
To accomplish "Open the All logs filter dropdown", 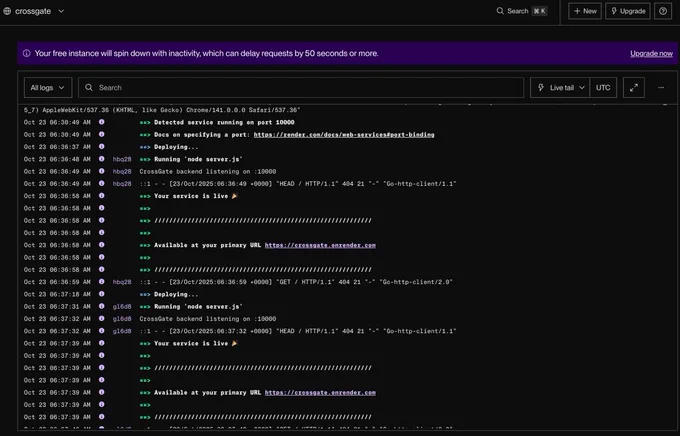I will 48,88.
